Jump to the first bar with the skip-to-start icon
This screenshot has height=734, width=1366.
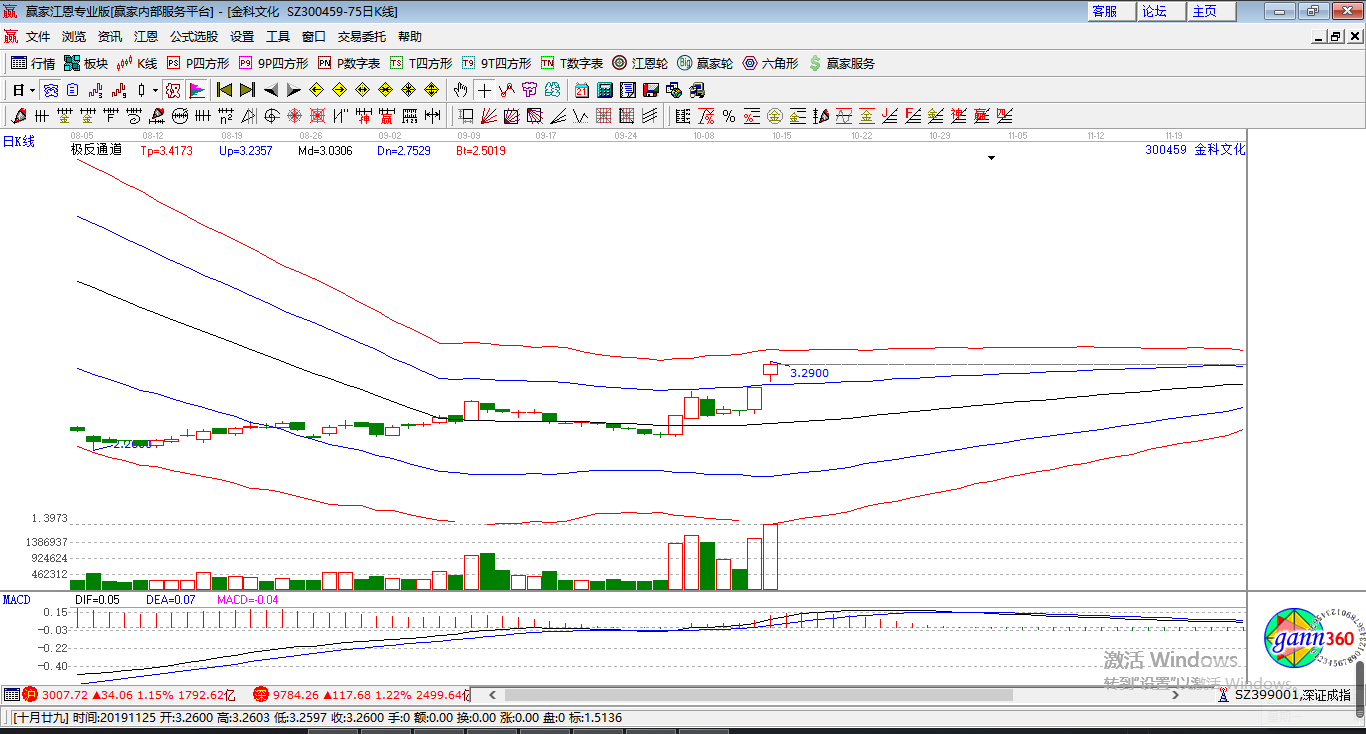pos(224,90)
